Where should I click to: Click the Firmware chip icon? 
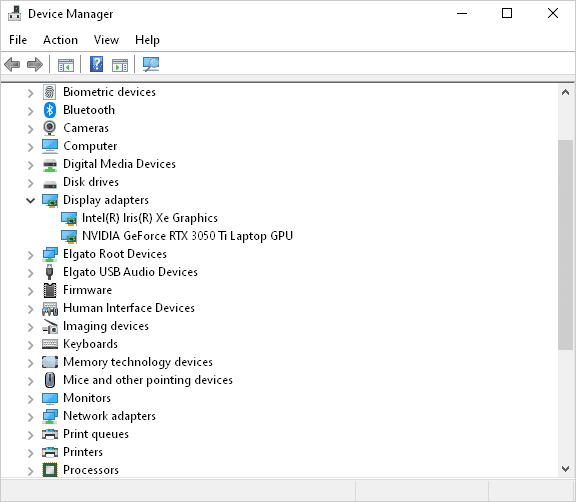click(x=50, y=290)
